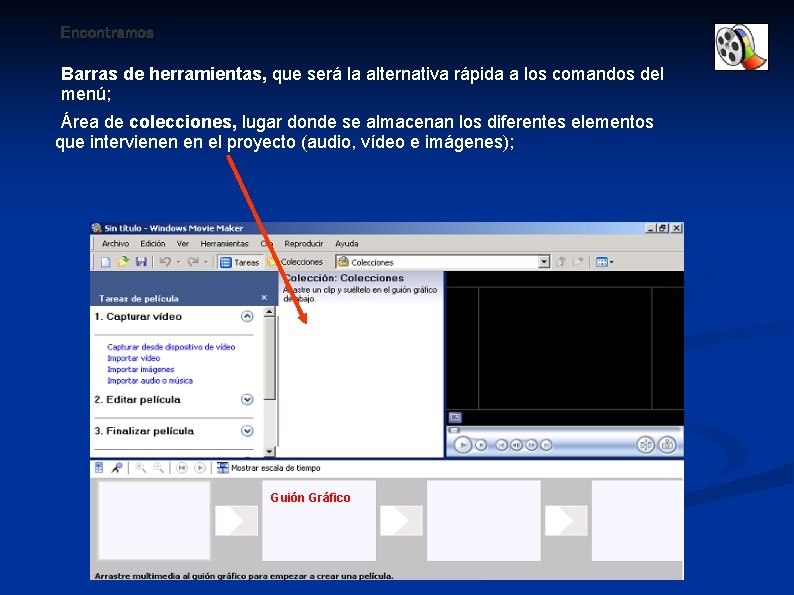Toggle the Tareas pane button
The image size is (794, 595).
pyautogui.click(x=240, y=262)
